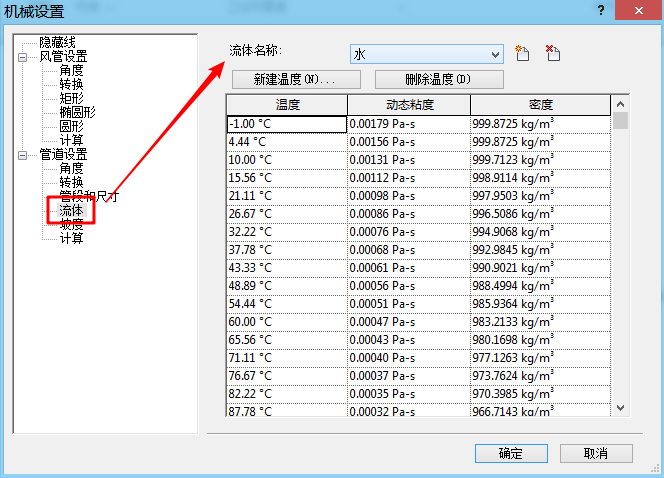Close the 机械设置 dialog
This screenshot has width=664, height=478.
(x=639, y=10)
